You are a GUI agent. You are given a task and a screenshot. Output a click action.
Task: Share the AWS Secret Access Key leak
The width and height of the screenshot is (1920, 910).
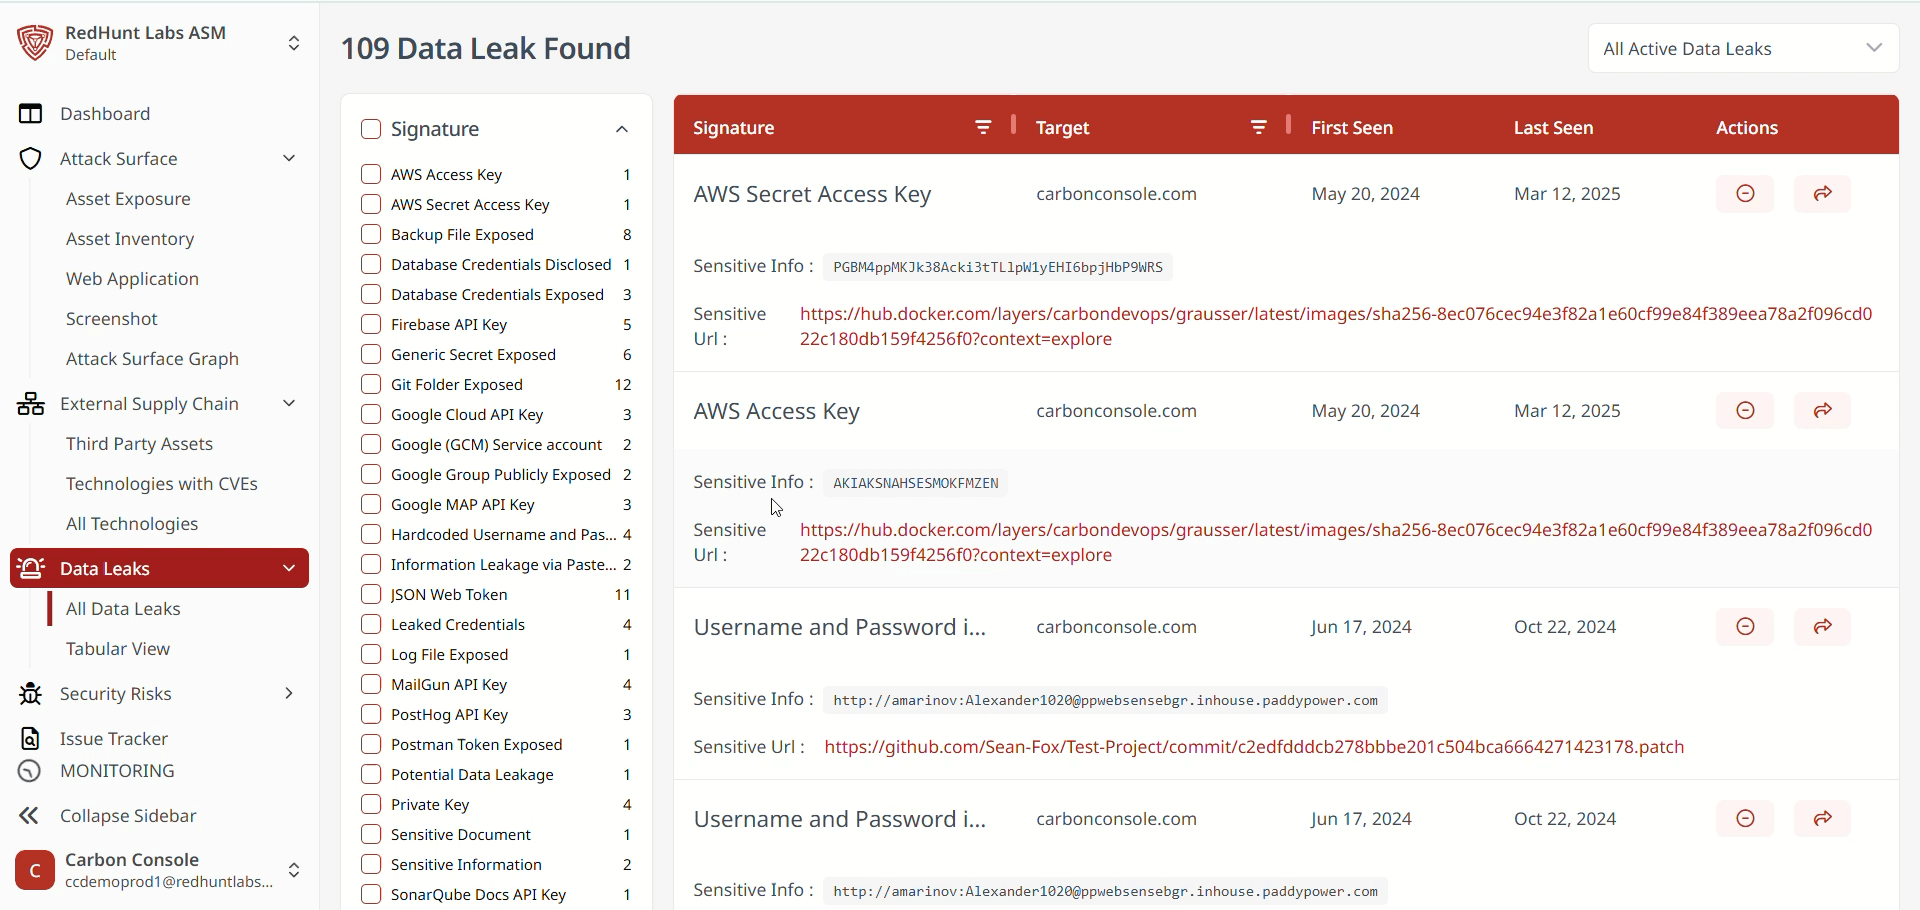pyautogui.click(x=1822, y=194)
